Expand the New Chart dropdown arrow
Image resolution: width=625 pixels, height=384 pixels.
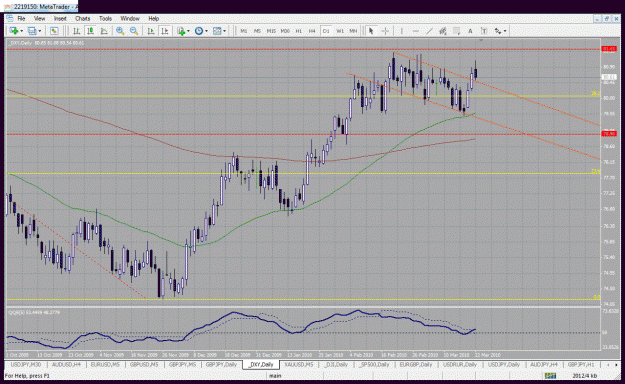tap(21, 31)
